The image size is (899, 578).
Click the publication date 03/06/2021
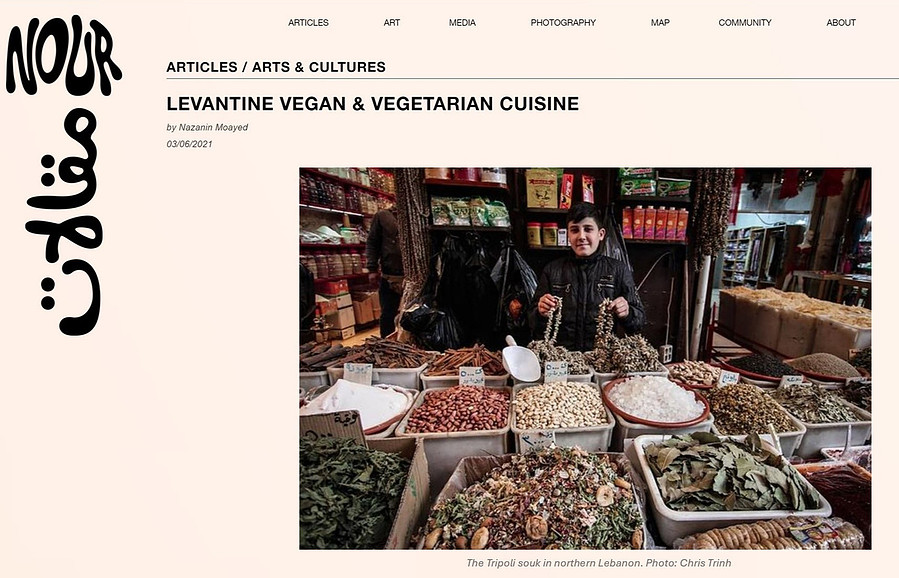click(189, 144)
